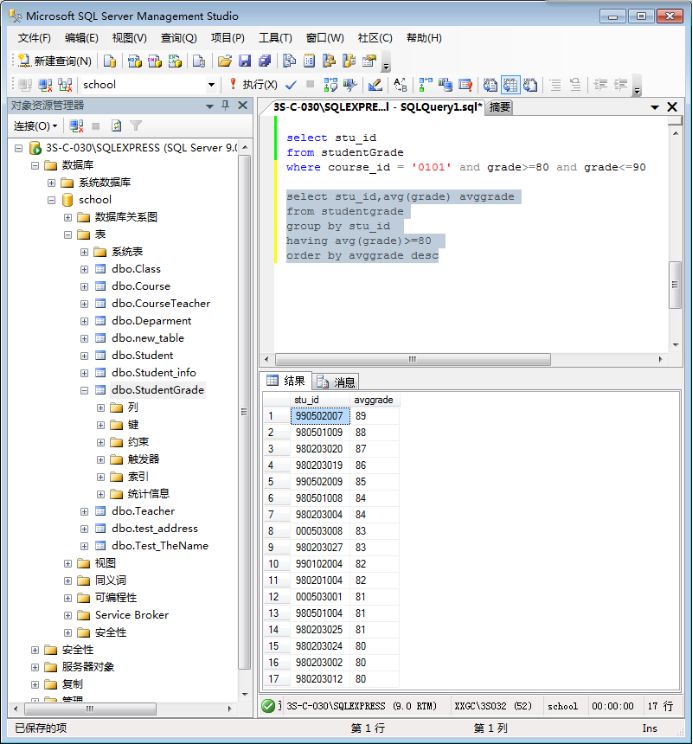Click the query editor vertical scrollbar thumb
The height and width of the screenshot is (744, 693).
[x=675, y=285]
